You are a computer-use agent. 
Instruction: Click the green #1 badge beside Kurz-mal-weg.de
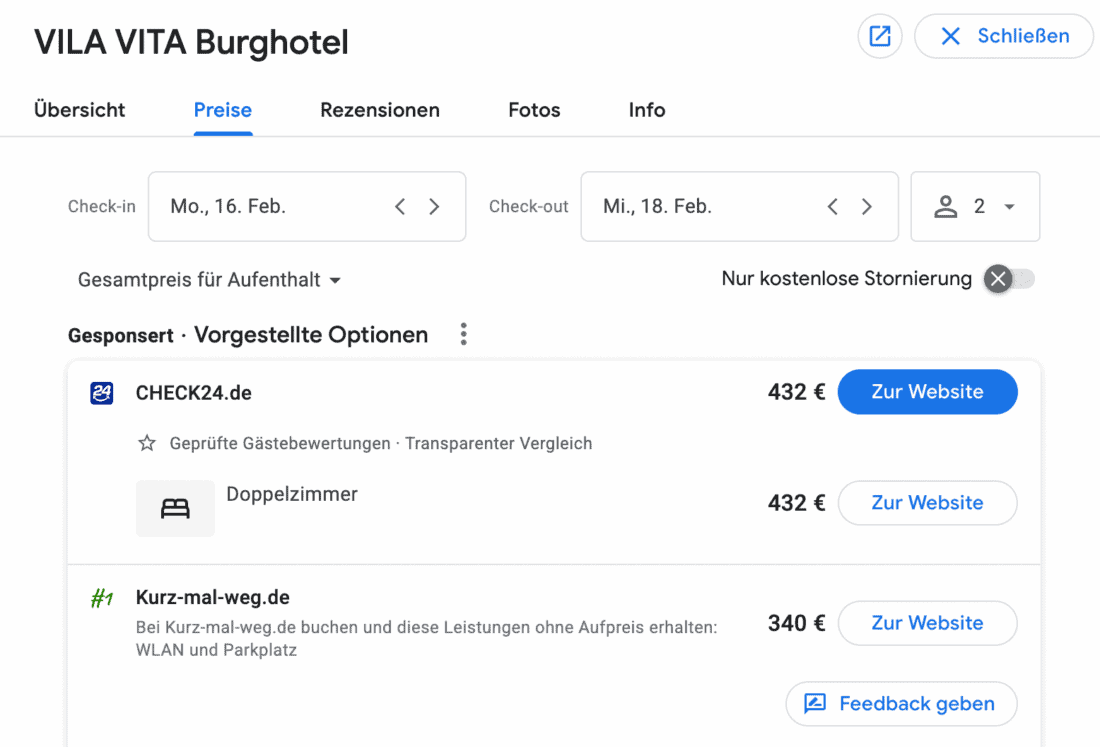point(101,597)
